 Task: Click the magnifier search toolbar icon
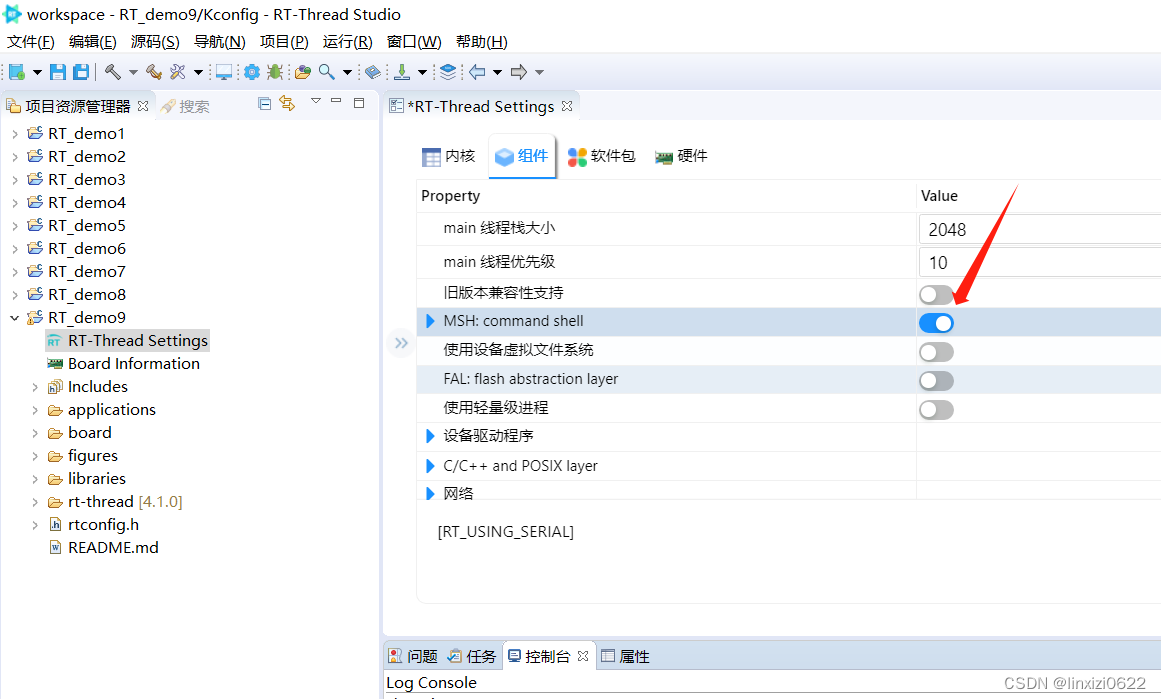click(327, 72)
